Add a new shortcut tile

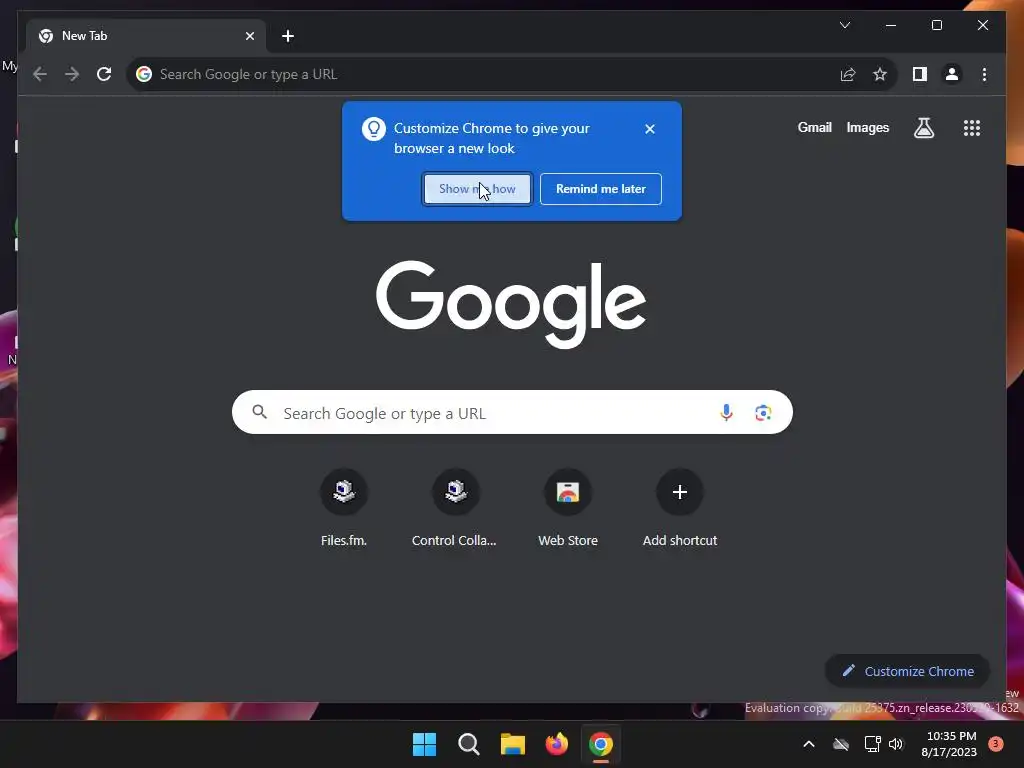[680, 508]
